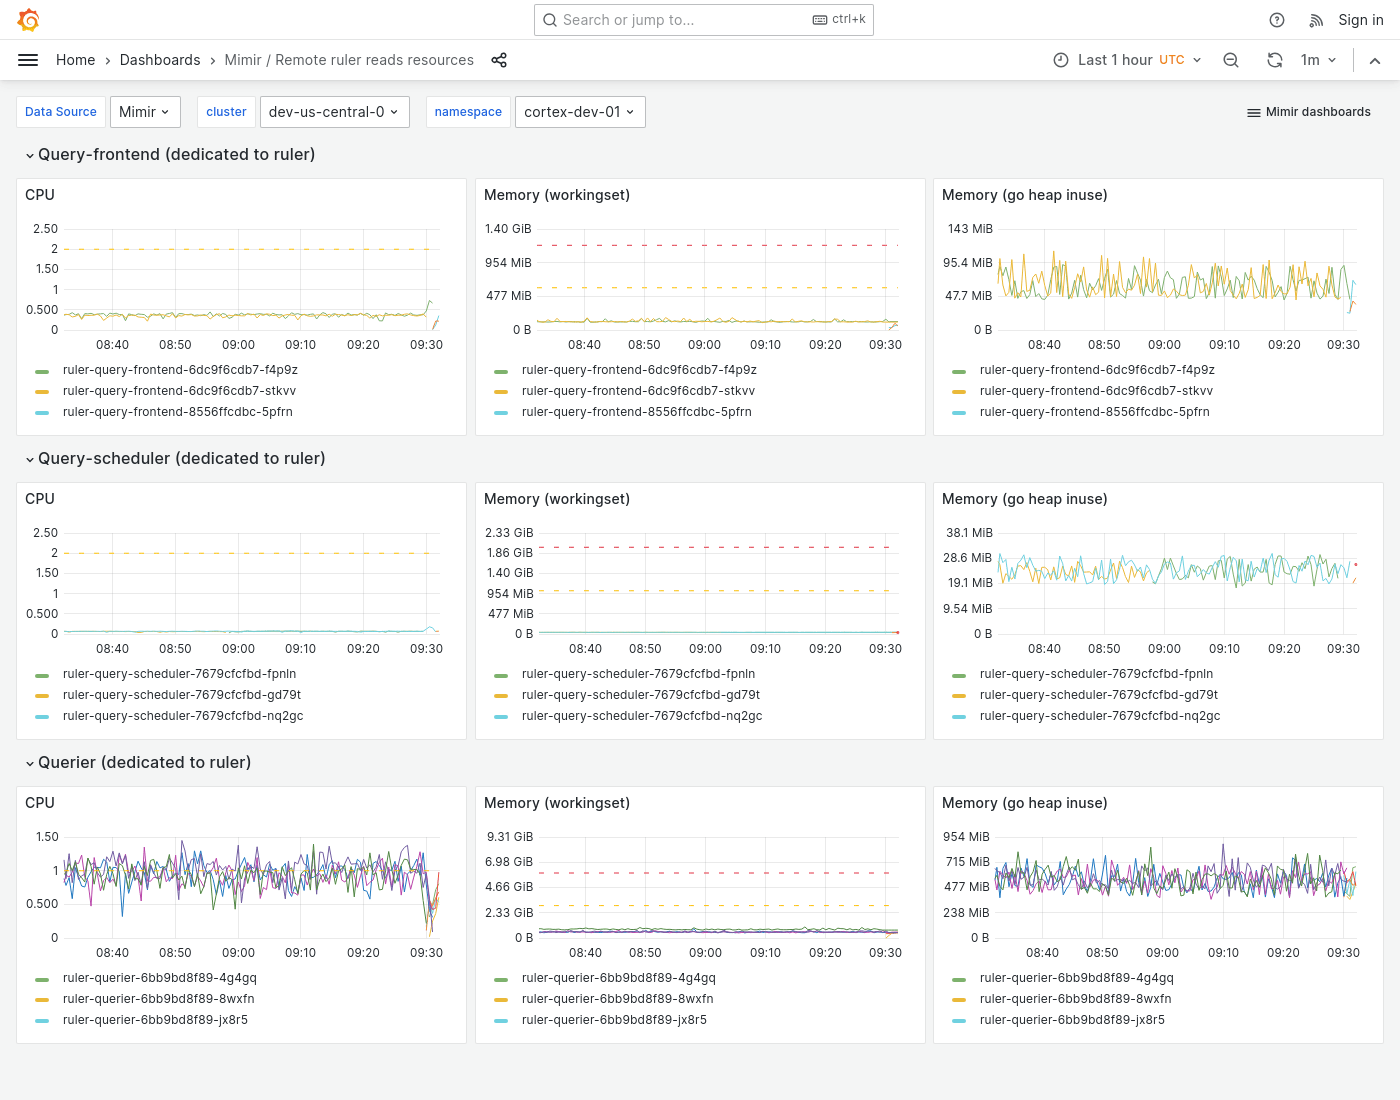The width and height of the screenshot is (1400, 1100).
Task: Click the share dashboard icon
Action: pyautogui.click(x=499, y=60)
